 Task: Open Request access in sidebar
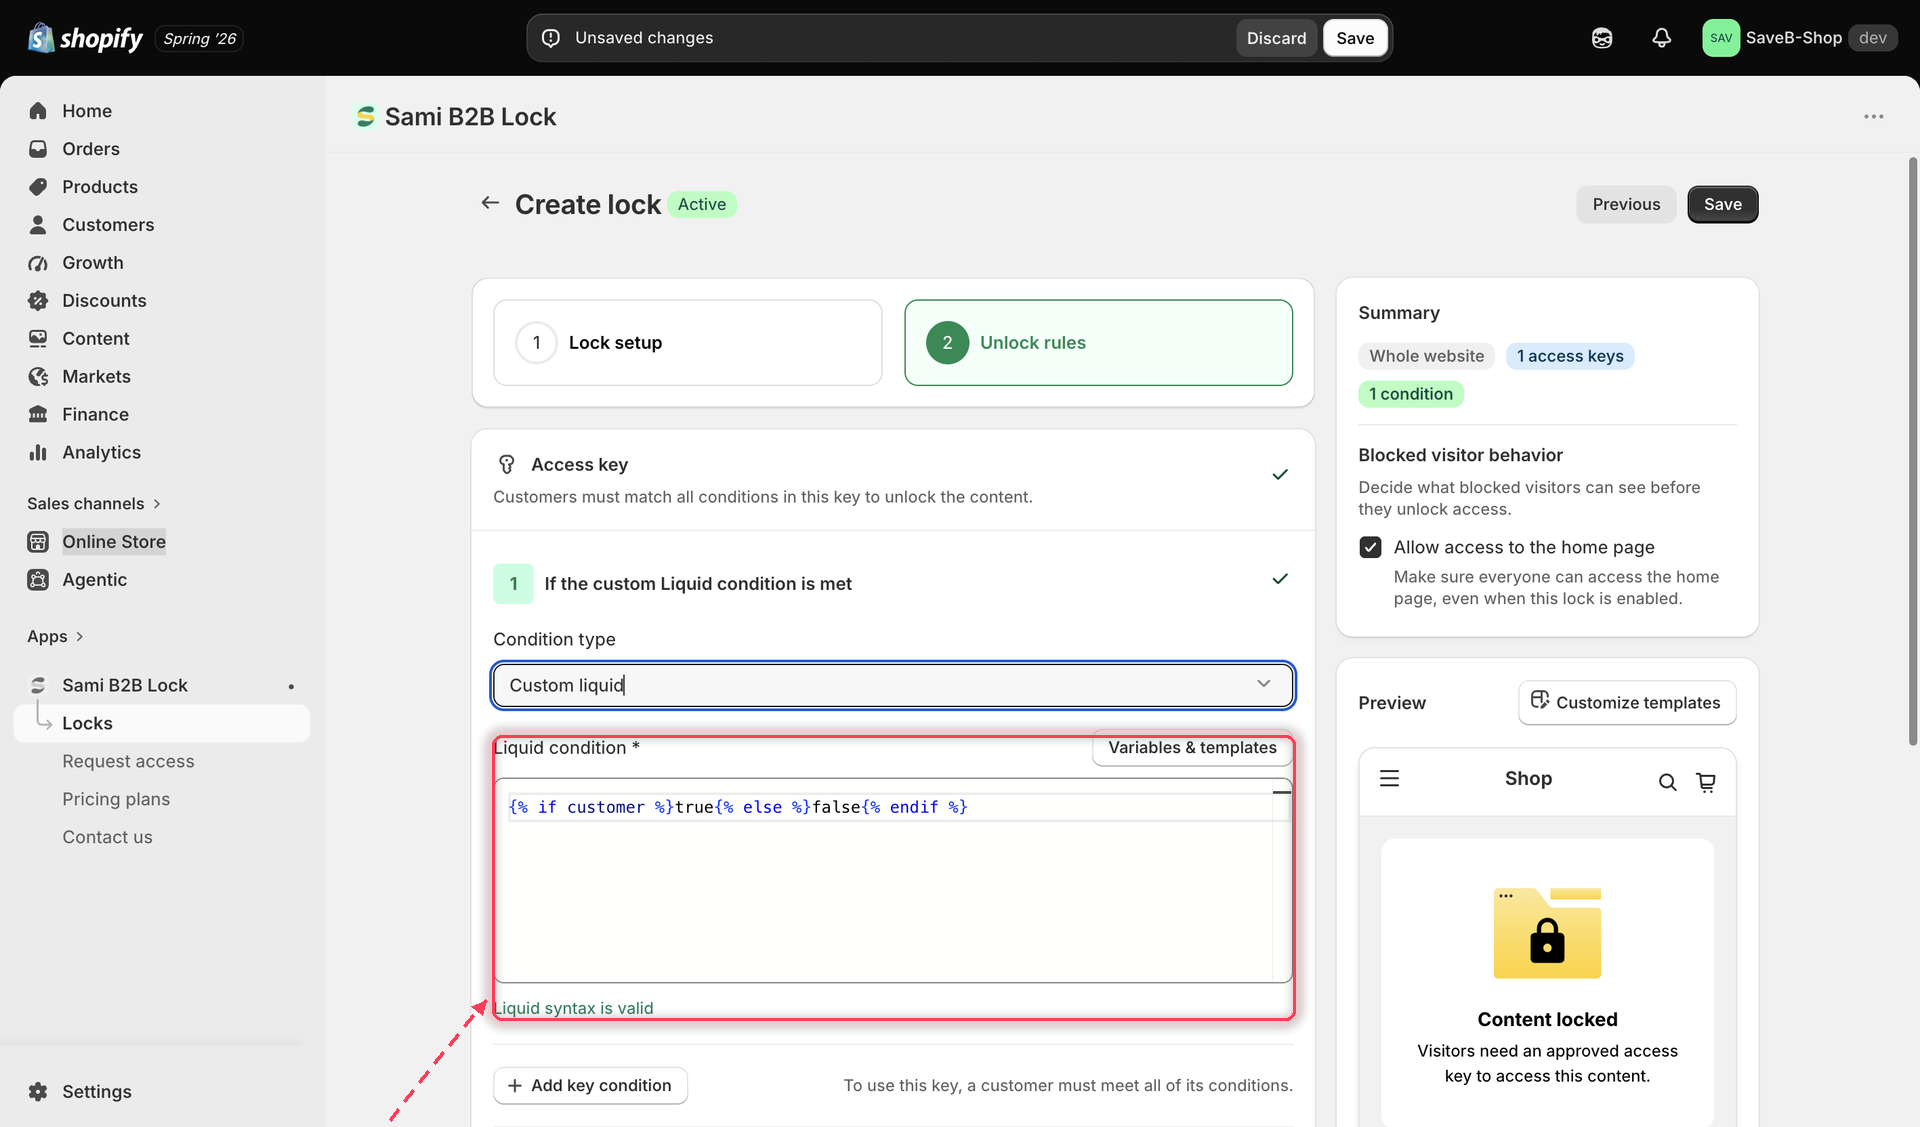(x=128, y=761)
